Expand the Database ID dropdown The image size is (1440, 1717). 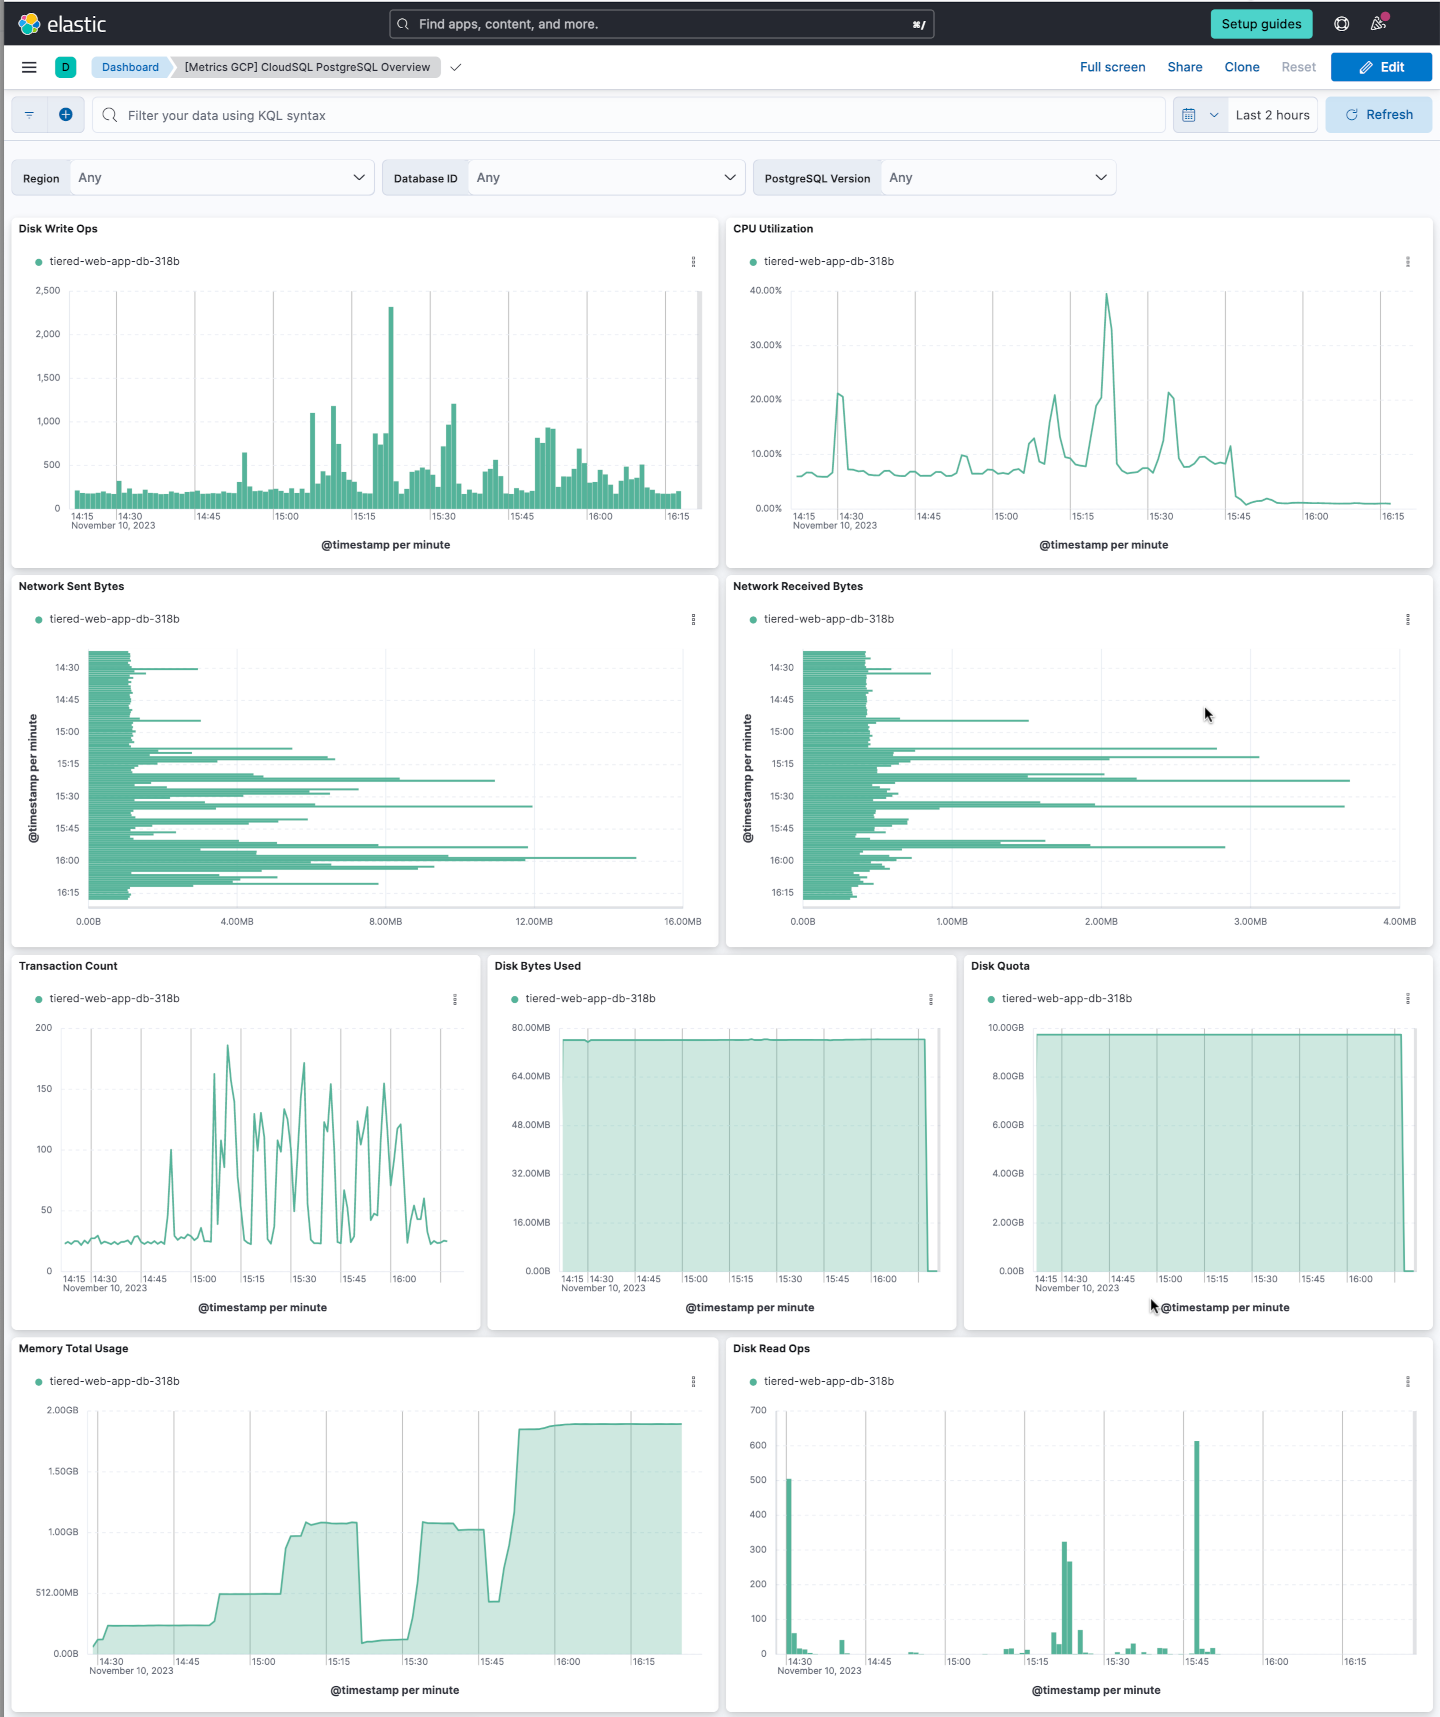[x=607, y=178]
